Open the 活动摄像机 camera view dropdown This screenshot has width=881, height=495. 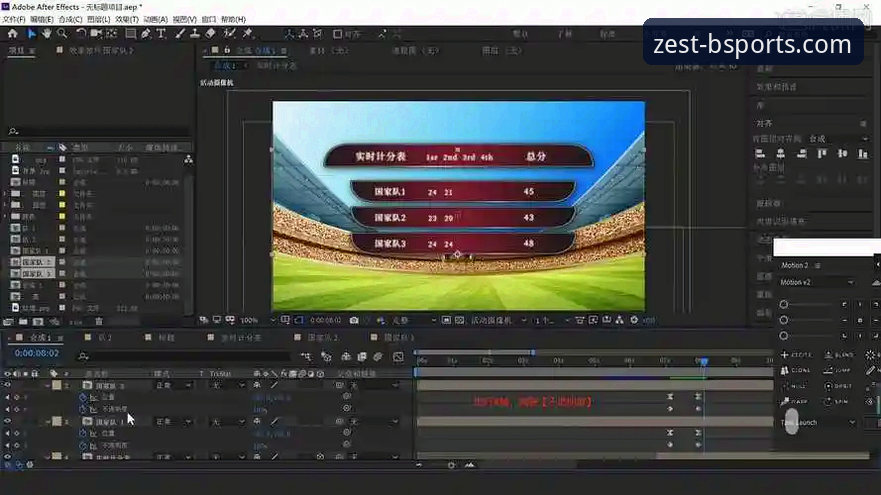point(499,320)
